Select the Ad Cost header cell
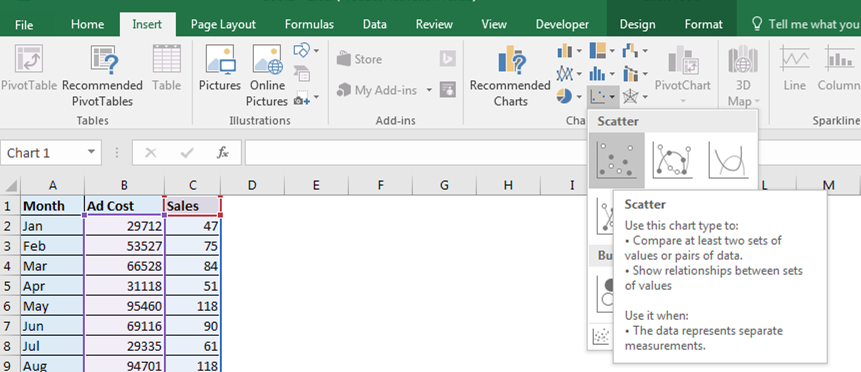 point(125,206)
